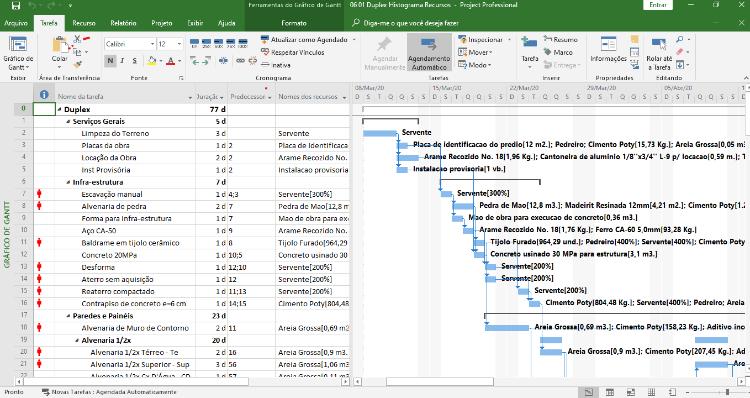Insert a new Tarefa
The height and width of the screenshot is (398, 750).
[529, 53]
